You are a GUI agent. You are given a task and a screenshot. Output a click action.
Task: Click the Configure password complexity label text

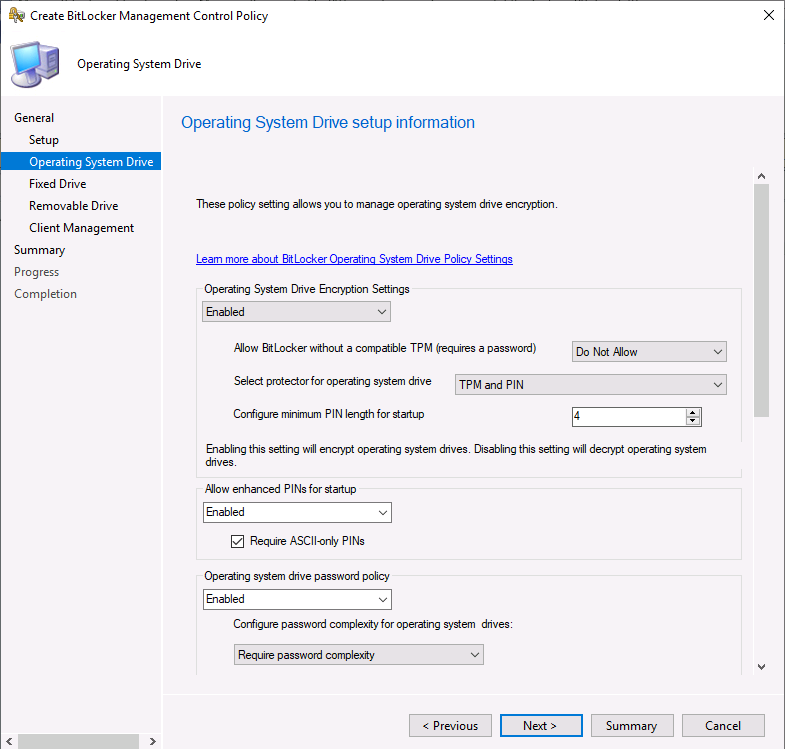tap(373, 624)
